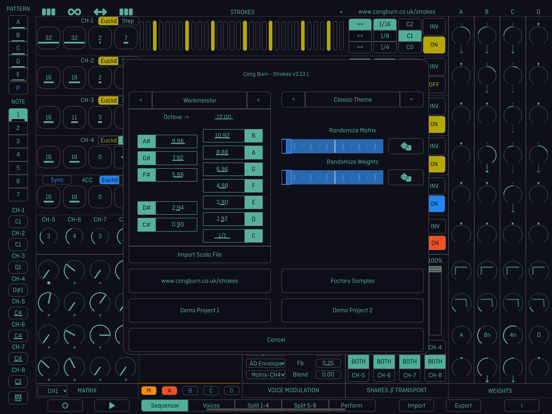Click the bars icon right of double-arrow icon
The image size is (552, 414).
(126, 12)
